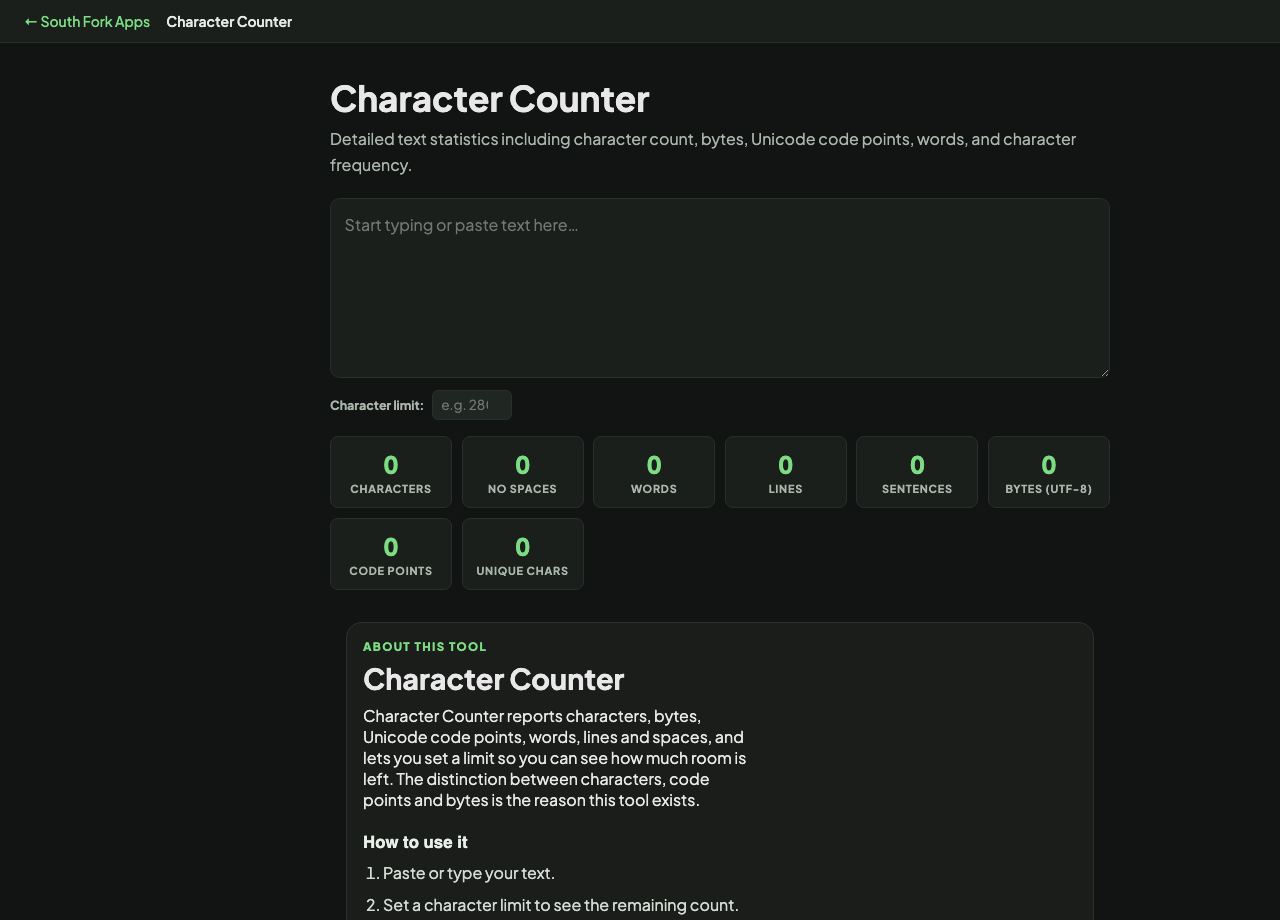This screenshot has width=1280, height=920.
Task: Click the paragraph starting 'Character Counter reports characters'
Action: pos(555,758)
